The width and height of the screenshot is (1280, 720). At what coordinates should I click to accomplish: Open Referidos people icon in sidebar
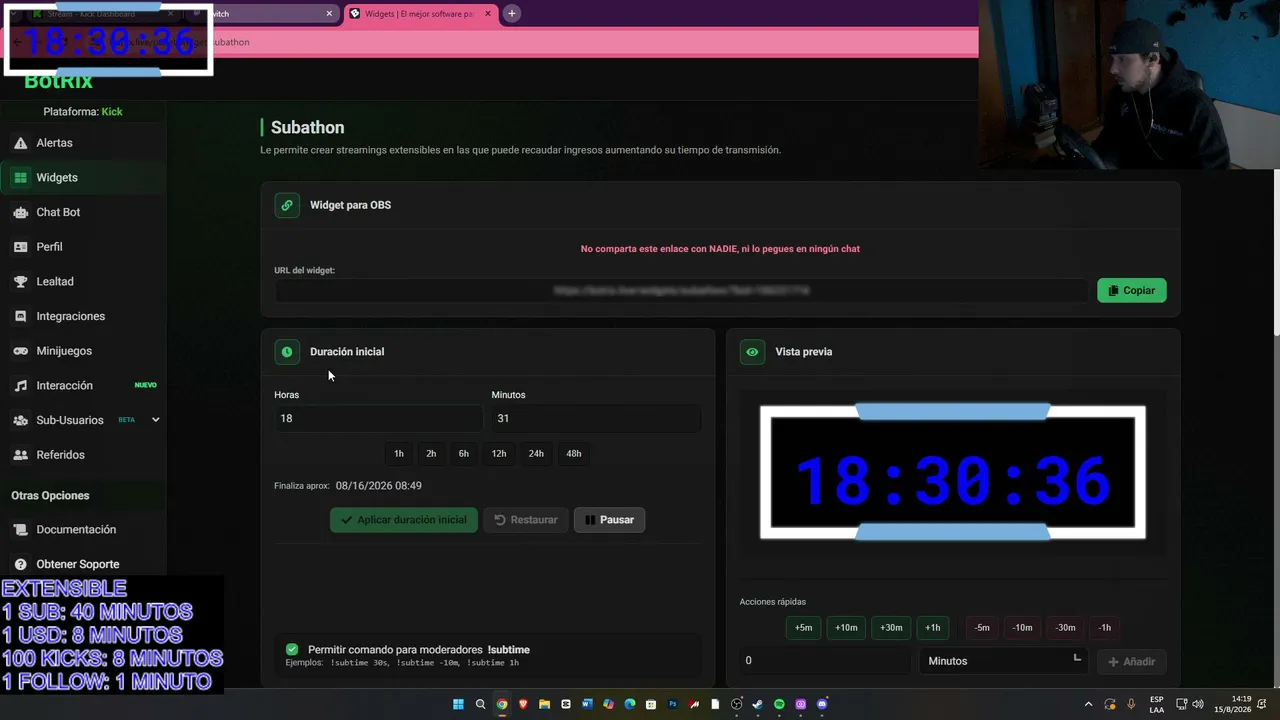[20, 455]
